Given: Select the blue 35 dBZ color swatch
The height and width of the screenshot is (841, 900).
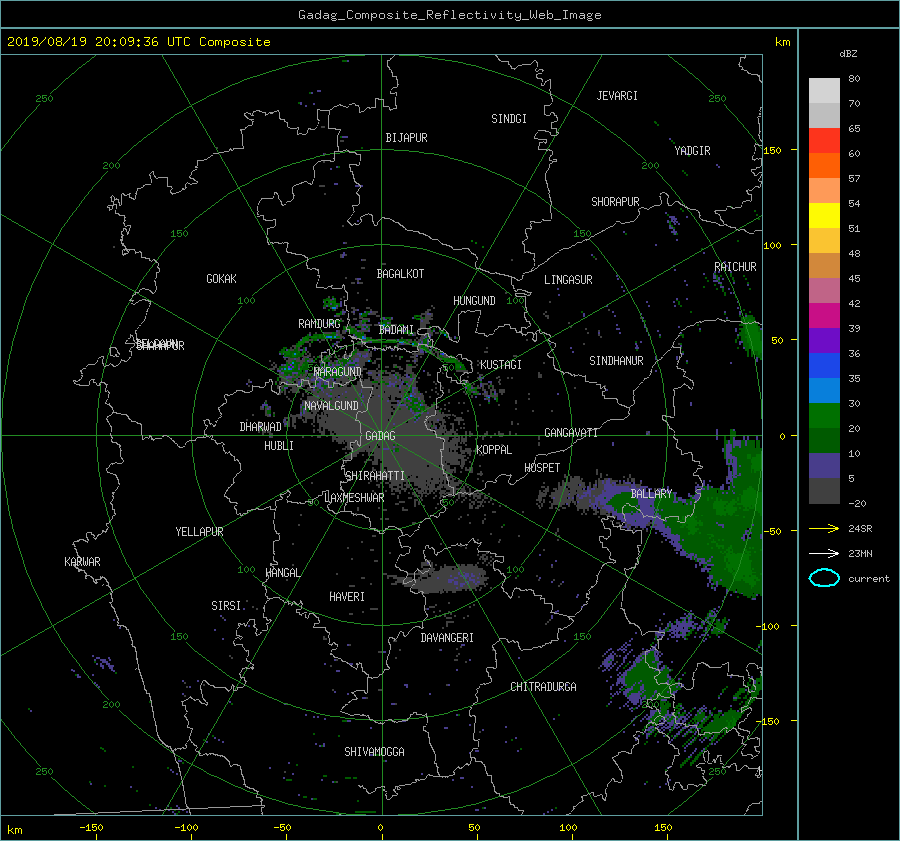Looking at the screenshot, I should (824, 366).
